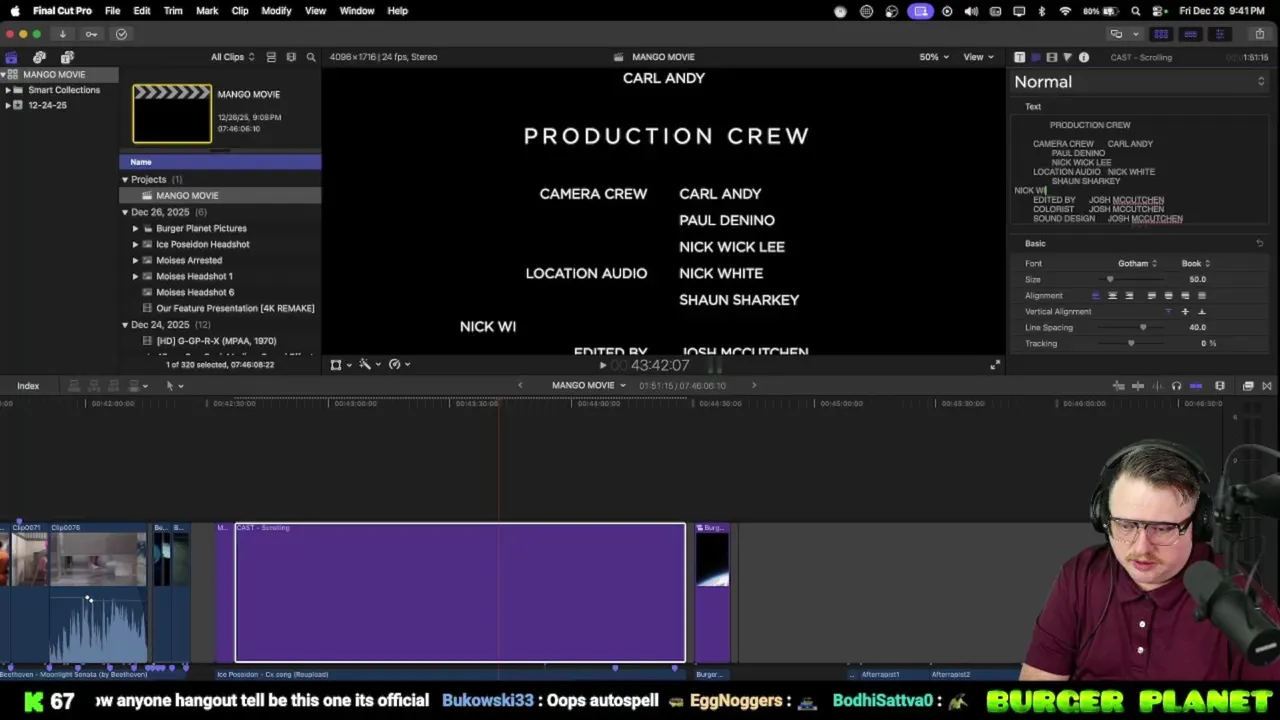The image size is (1280, 720).
Task: Toggle clip soloing headphones icon
Action: pyautogui.click(x=1176, y=386)
